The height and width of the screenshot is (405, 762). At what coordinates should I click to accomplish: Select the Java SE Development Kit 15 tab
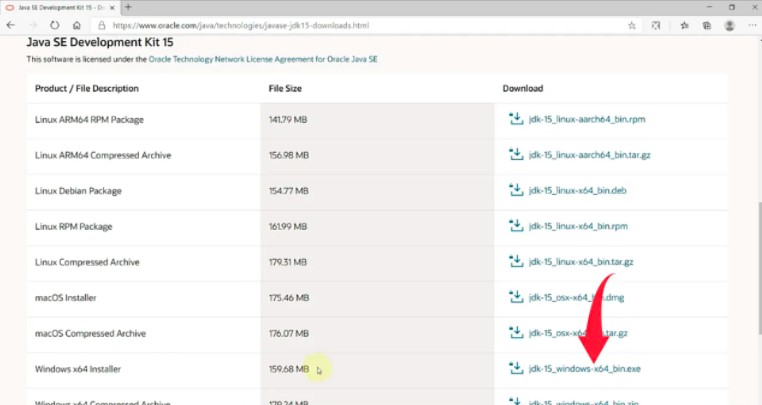pos(55,7)
